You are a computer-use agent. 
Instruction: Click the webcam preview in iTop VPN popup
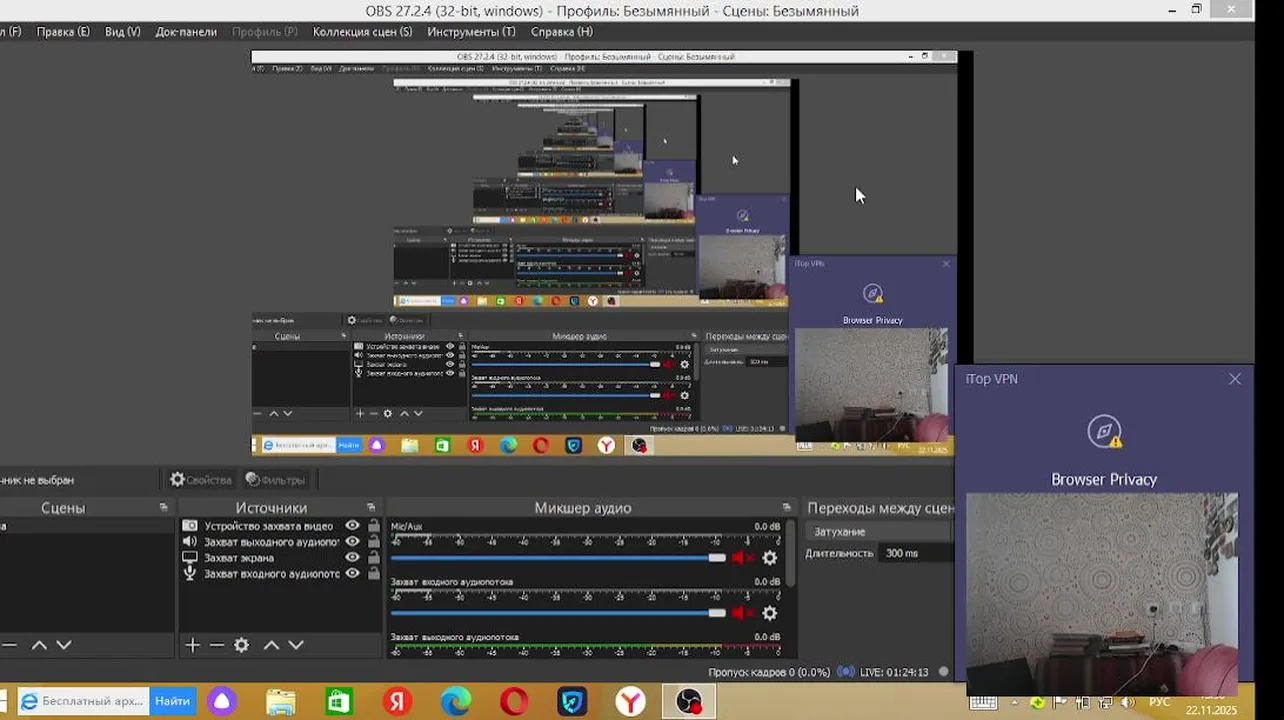[1102, 594]
